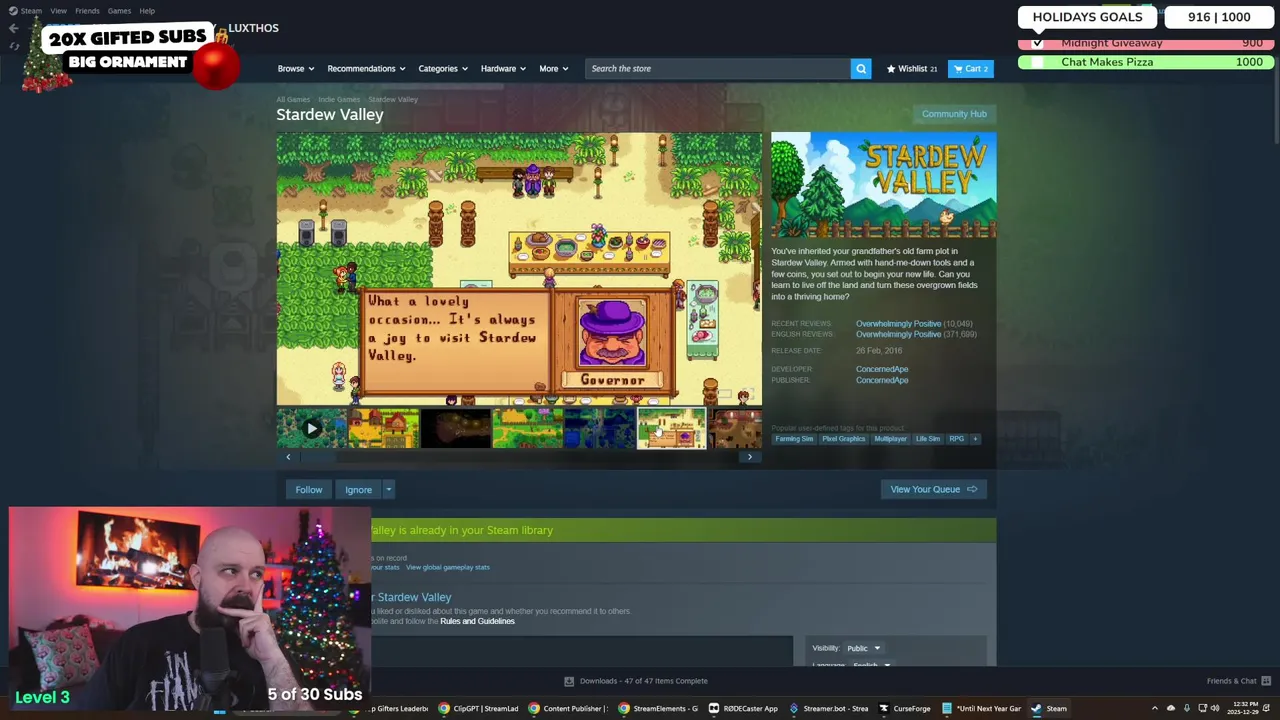Open CurseForge from taskbar
The image size is (1280, 720).
pos(905,708)
